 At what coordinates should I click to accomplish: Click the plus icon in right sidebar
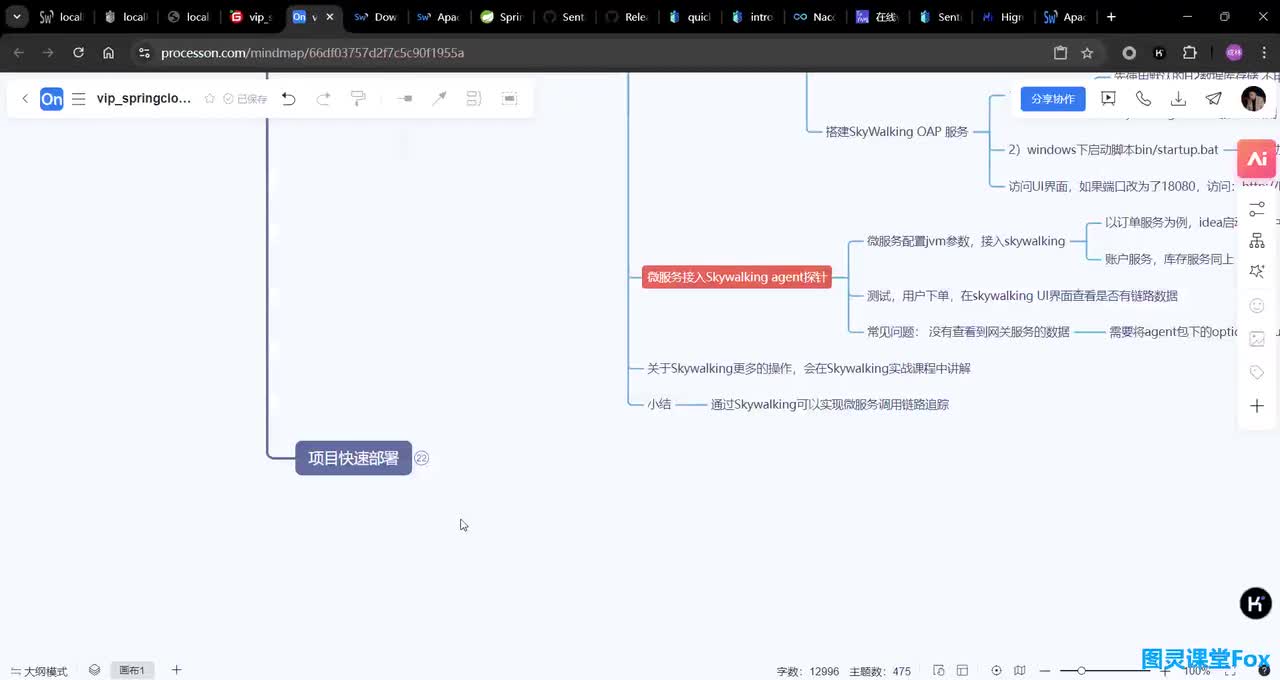1257,406
